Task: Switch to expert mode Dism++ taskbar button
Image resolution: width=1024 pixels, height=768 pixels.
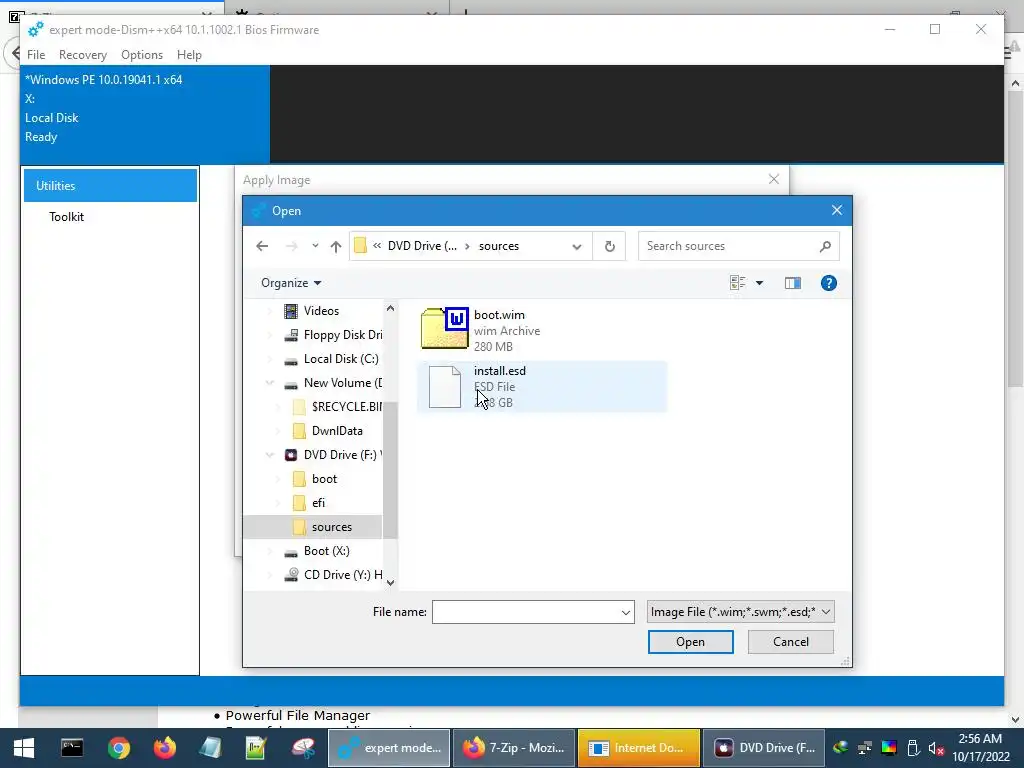Action: (389, 748)
